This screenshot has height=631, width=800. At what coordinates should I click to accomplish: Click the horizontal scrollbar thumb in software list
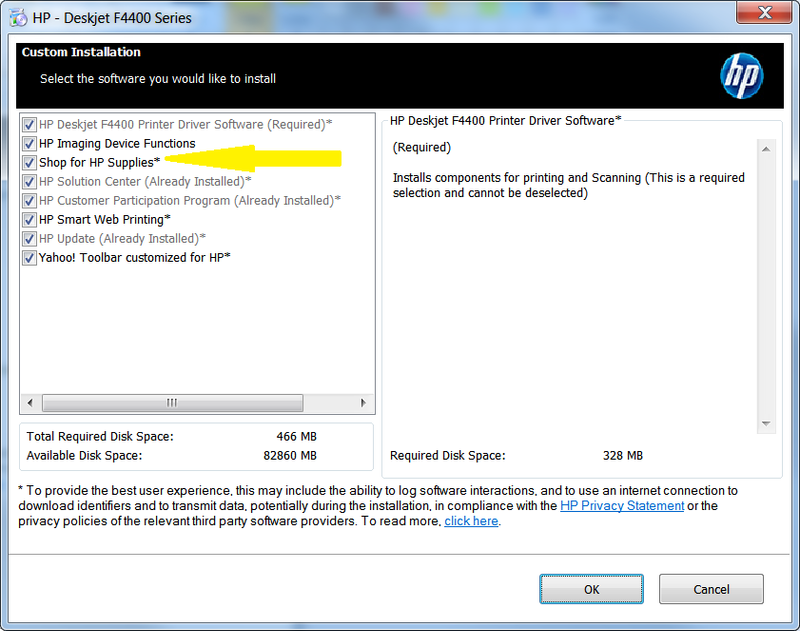[172, 402]
